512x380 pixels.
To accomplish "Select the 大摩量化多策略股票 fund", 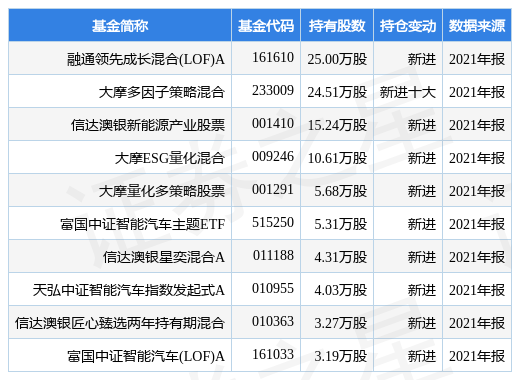I will click(x=162, y=191).
